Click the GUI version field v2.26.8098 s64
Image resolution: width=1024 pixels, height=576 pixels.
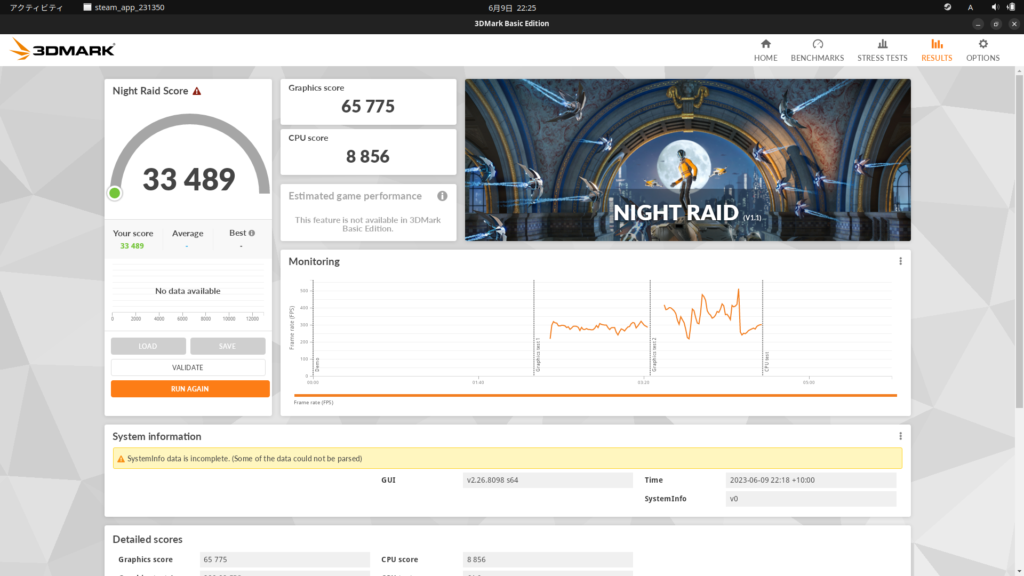[547, 480]
